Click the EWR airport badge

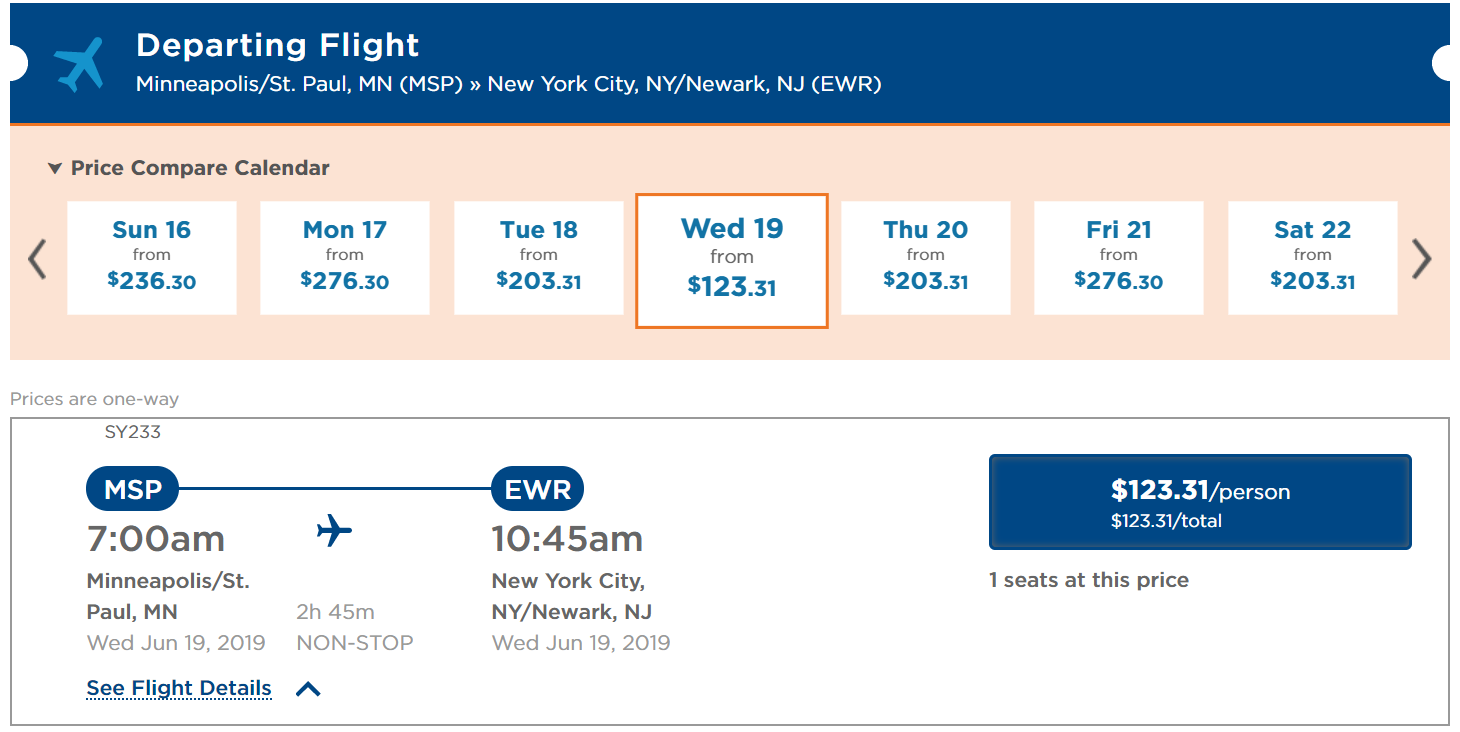(x=538, y=490)
